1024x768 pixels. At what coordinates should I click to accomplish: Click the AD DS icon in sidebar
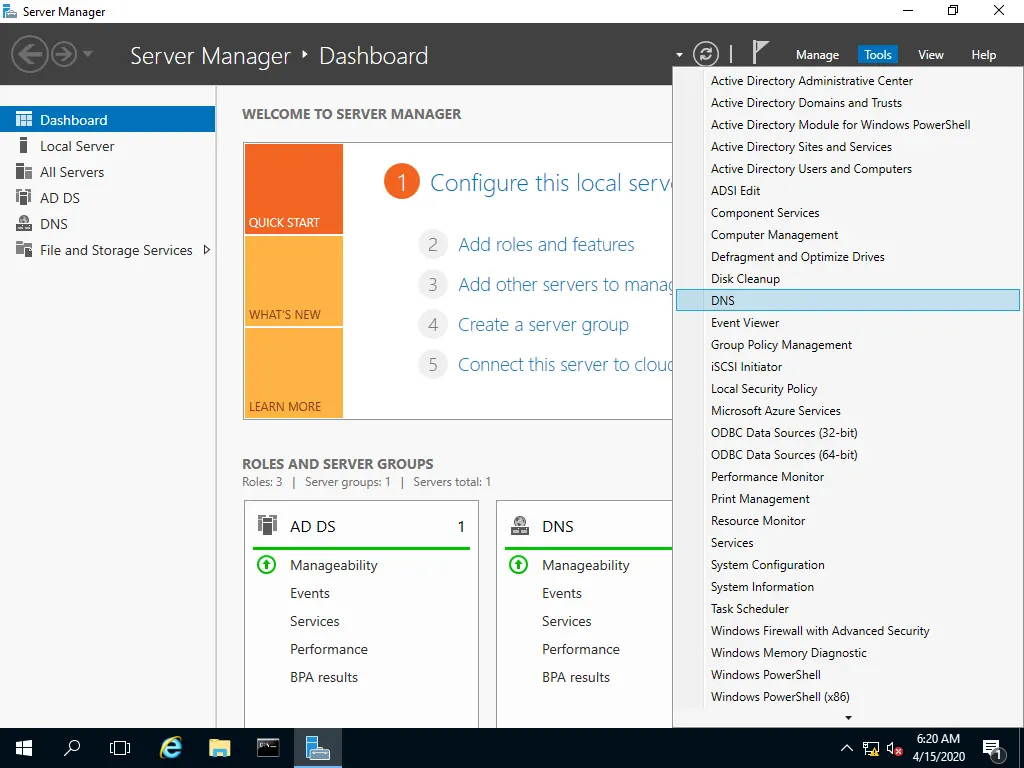(24, 198)
